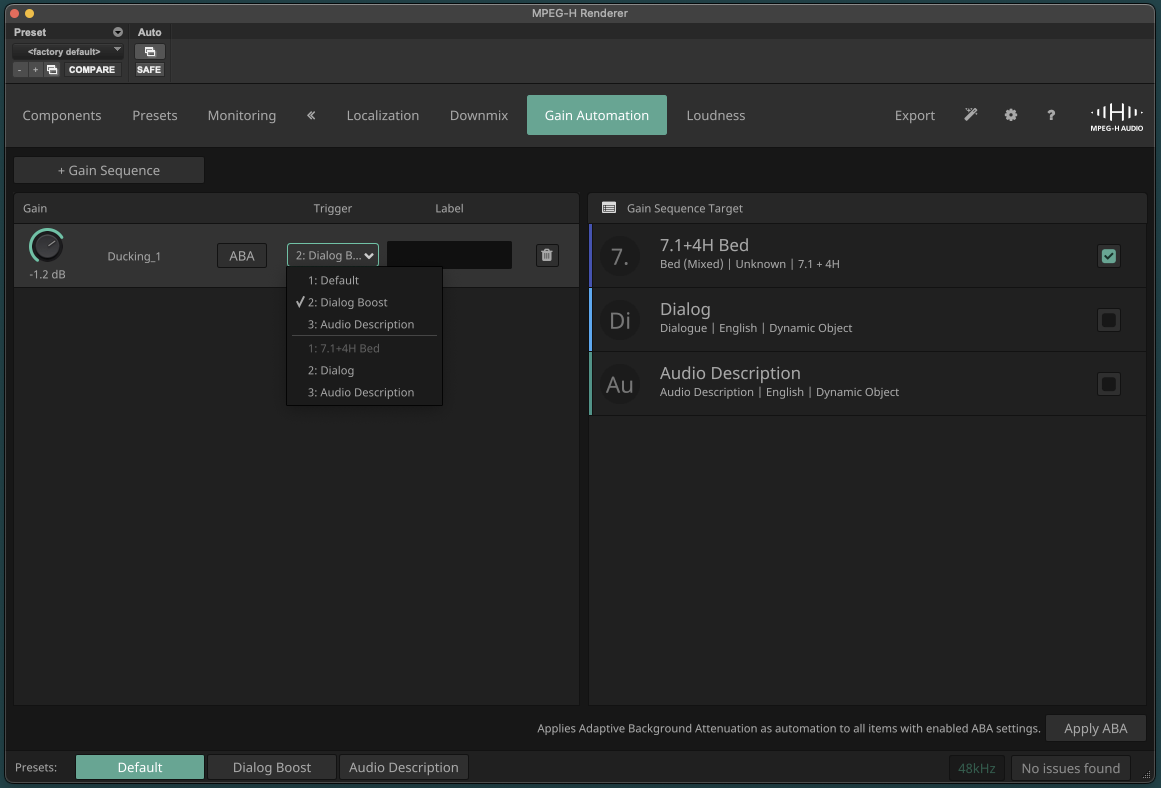Image resolution: width=1161 pixels, height=788 pixels.
Task: Open the wizard magic wand tool
Action: pos(970,115)
